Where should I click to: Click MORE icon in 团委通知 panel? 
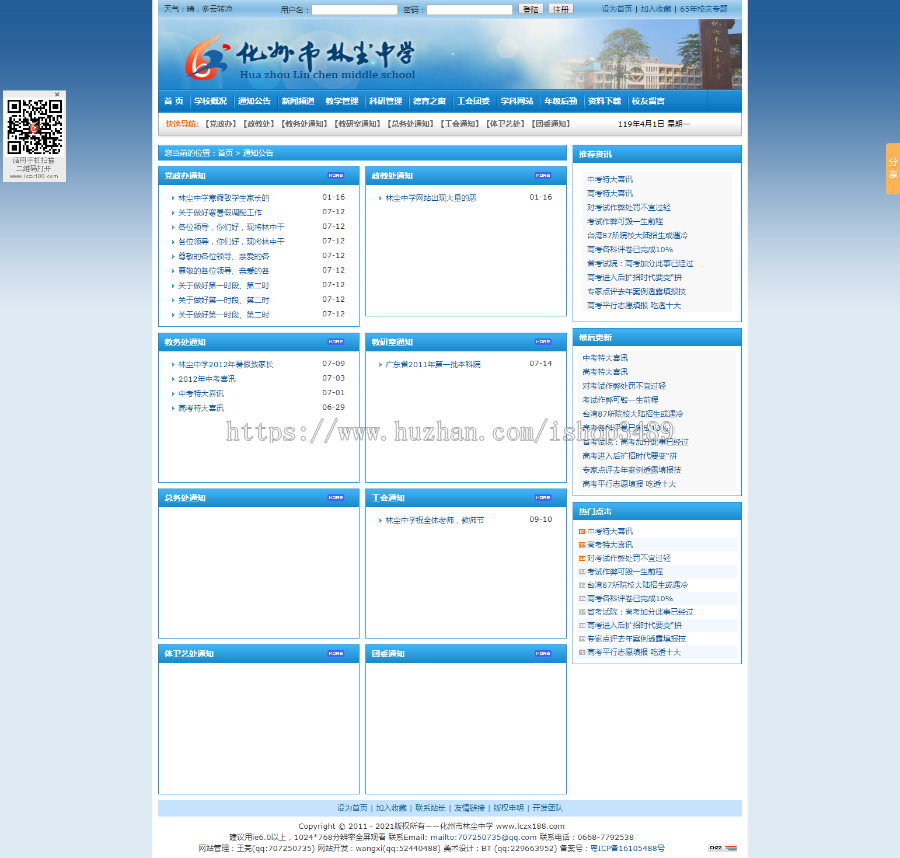(x=543, y=653)
